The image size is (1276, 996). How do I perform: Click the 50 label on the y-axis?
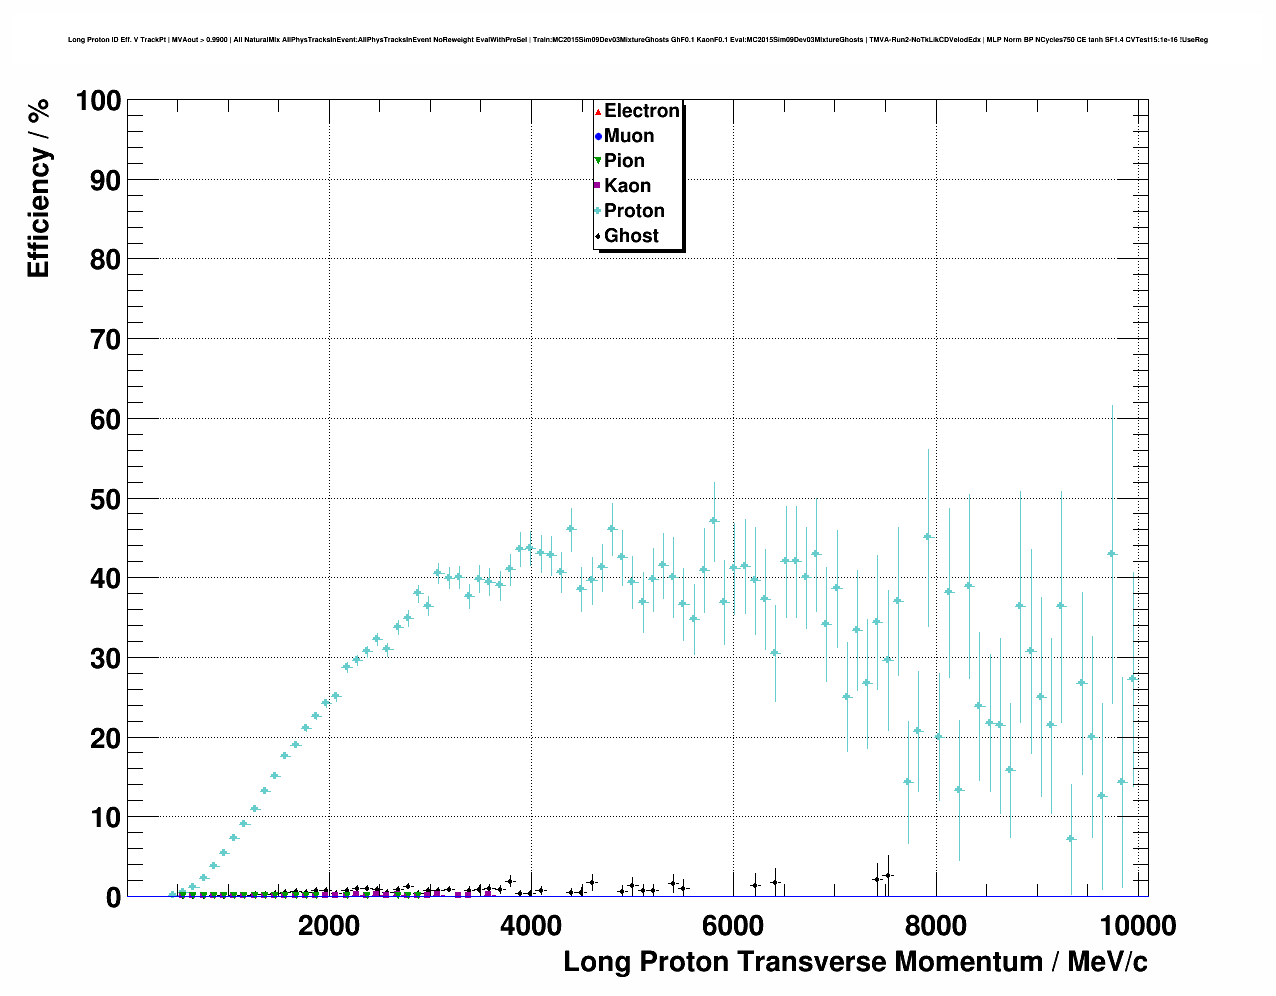106,499
